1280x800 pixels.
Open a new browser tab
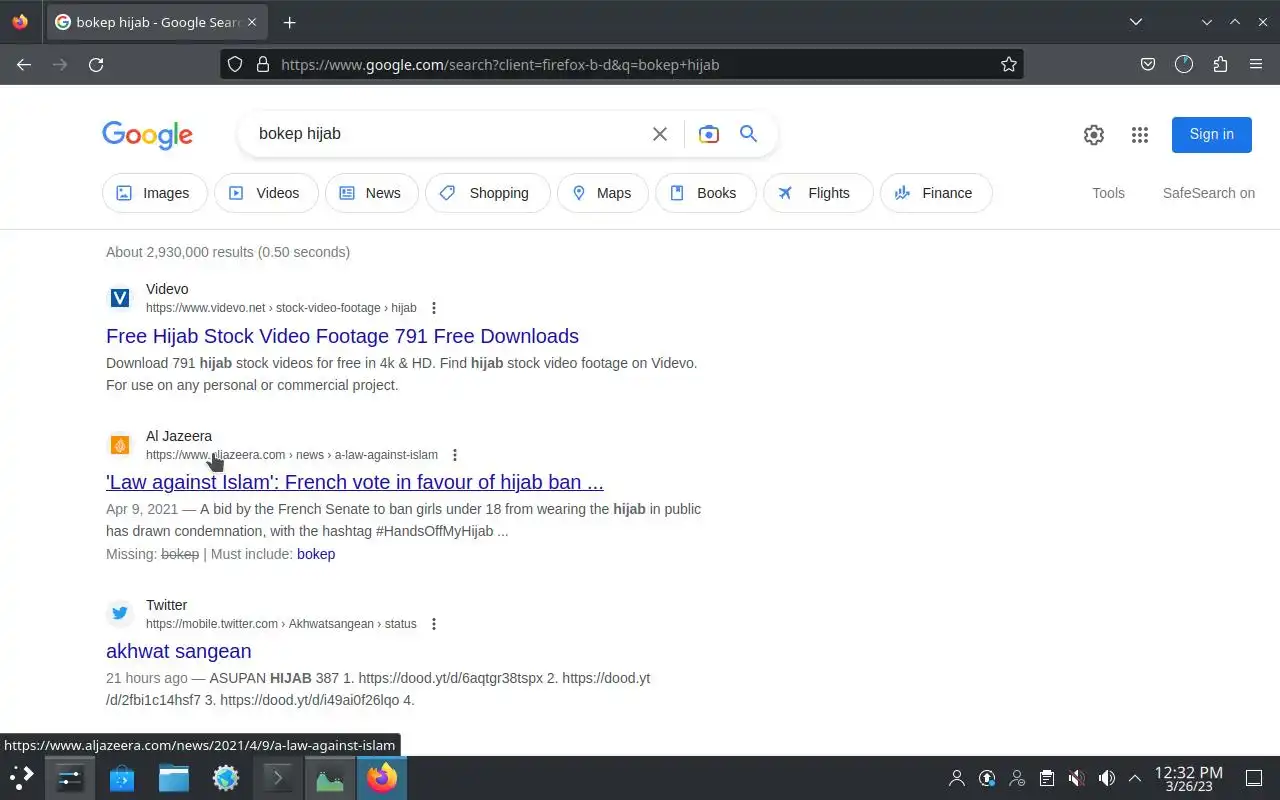(289, 22)
